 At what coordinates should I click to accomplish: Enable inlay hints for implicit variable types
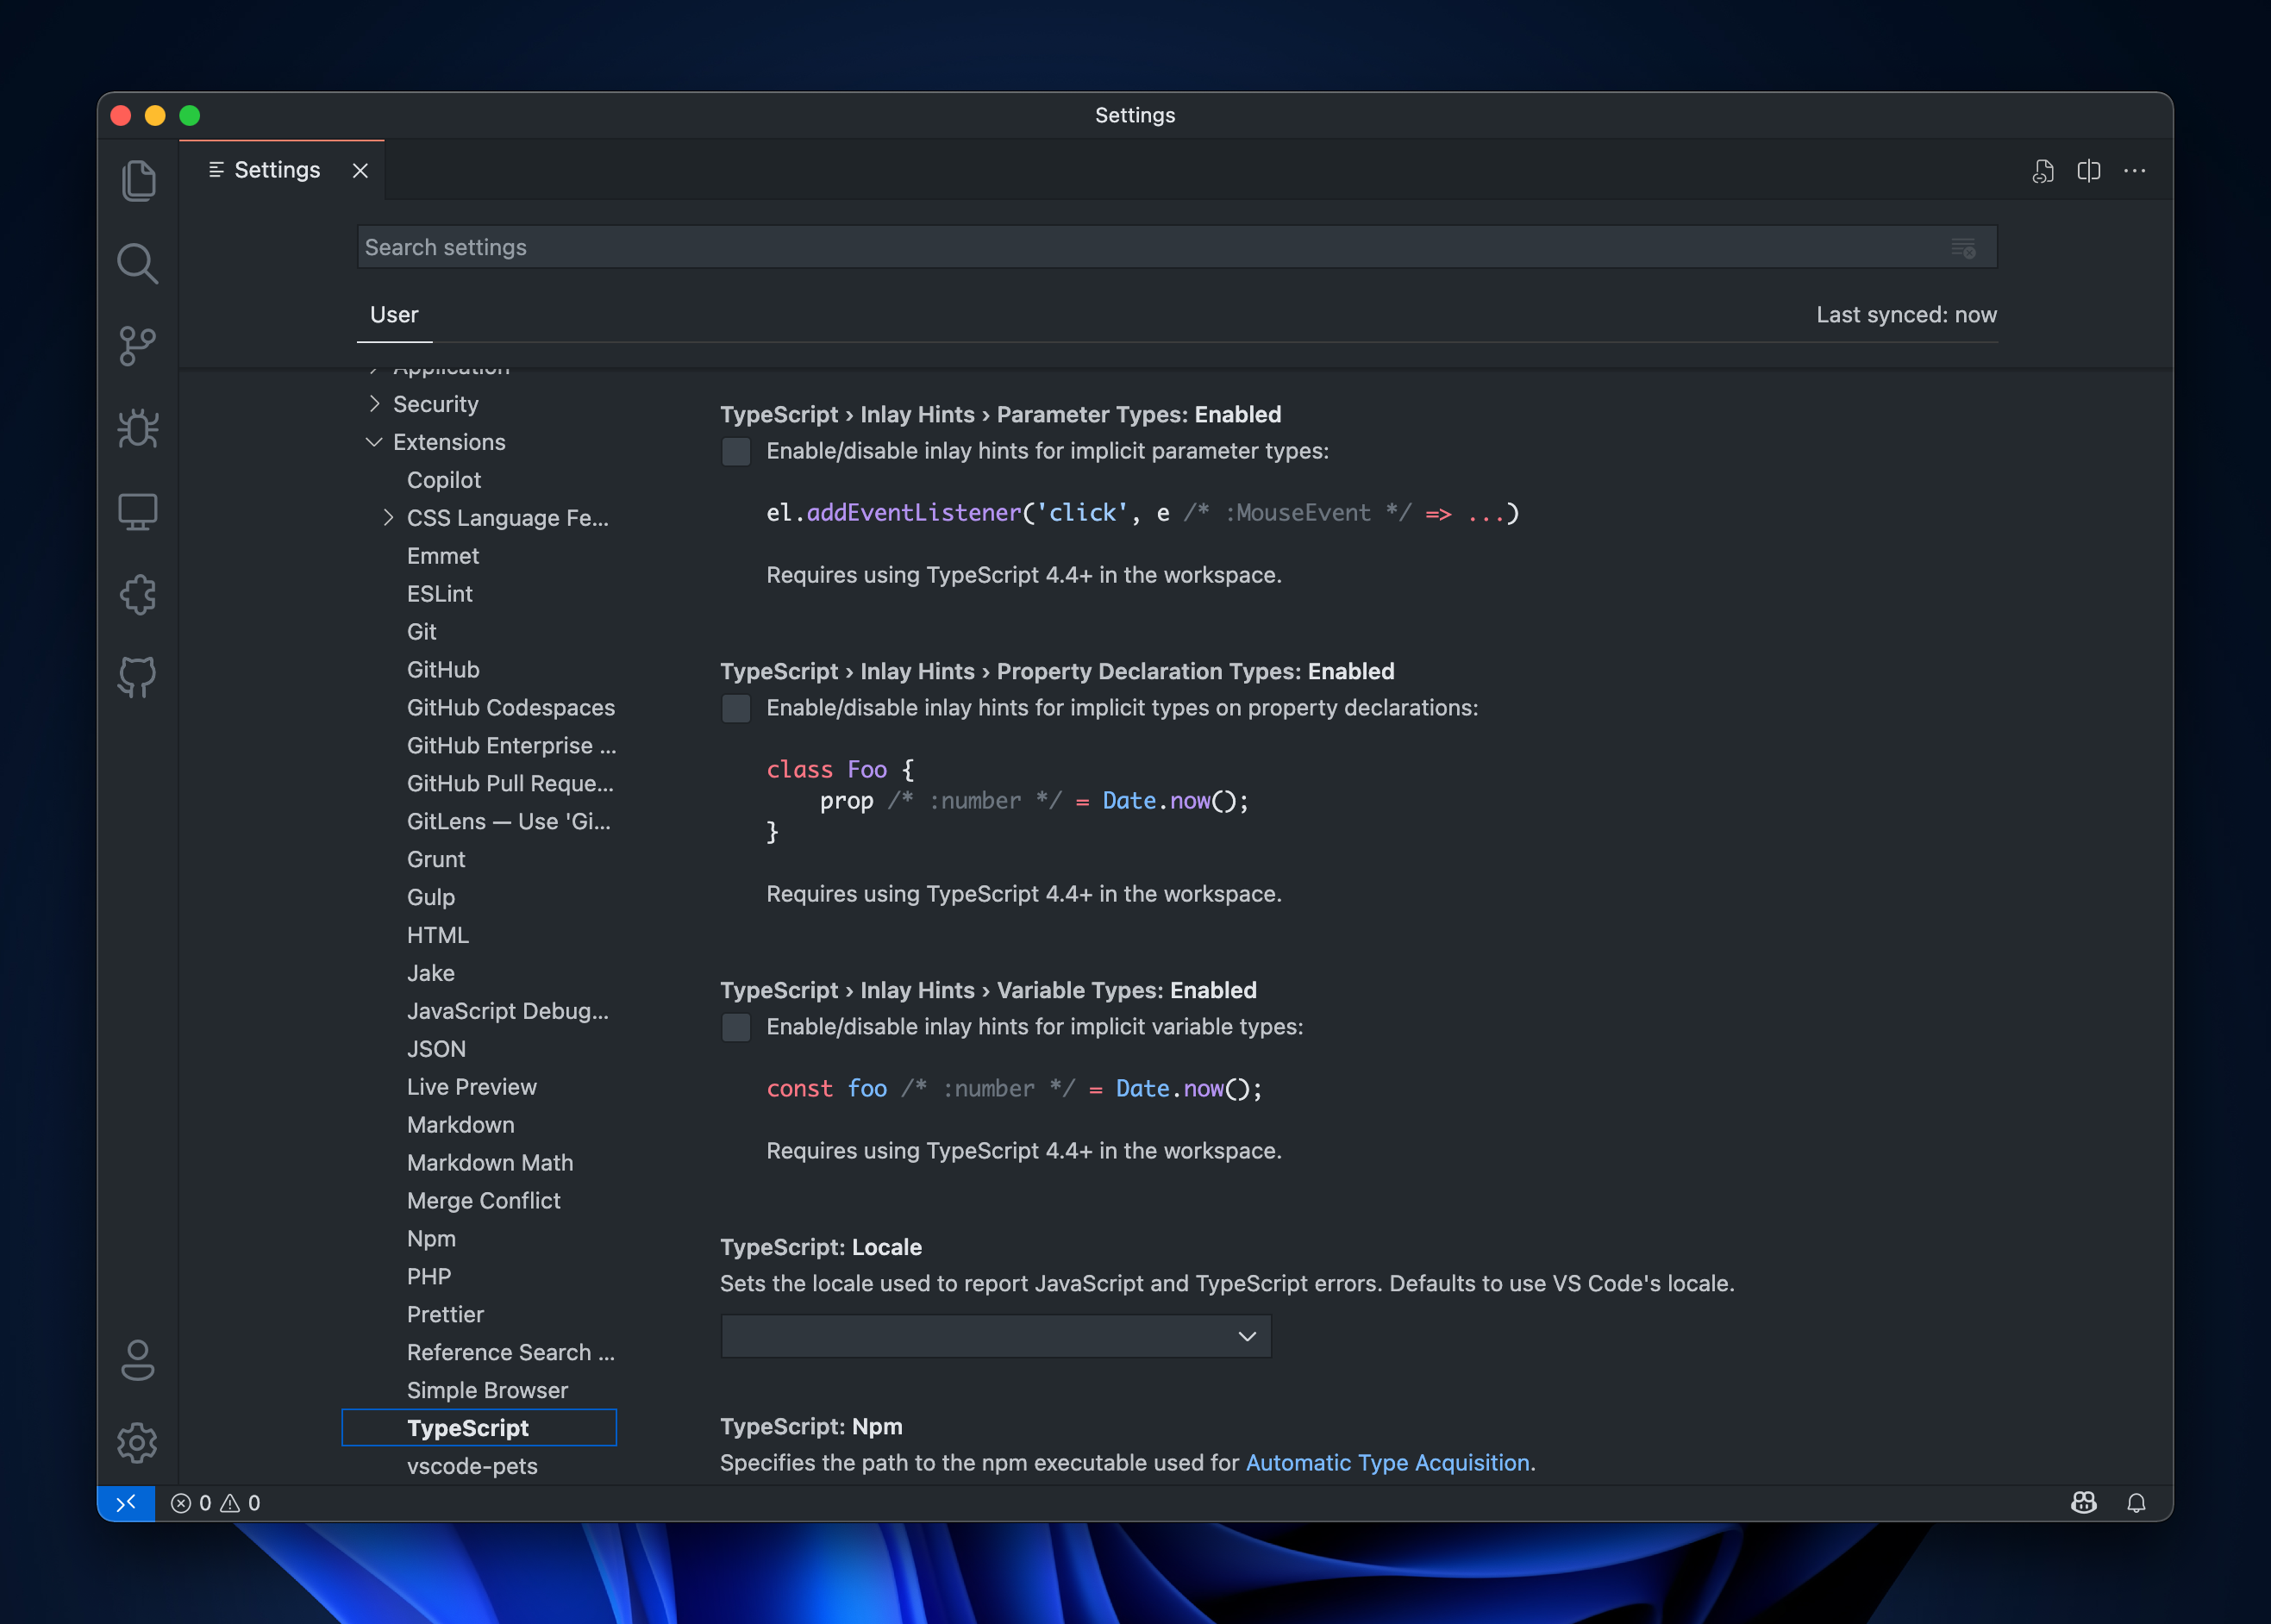coord(736,1027)
